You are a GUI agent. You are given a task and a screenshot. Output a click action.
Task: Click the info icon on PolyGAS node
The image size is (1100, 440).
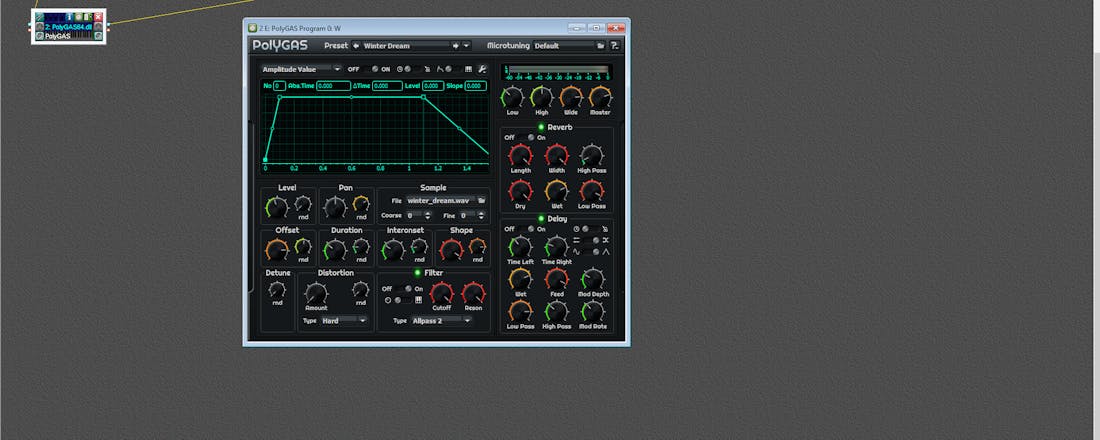point(69,16)
